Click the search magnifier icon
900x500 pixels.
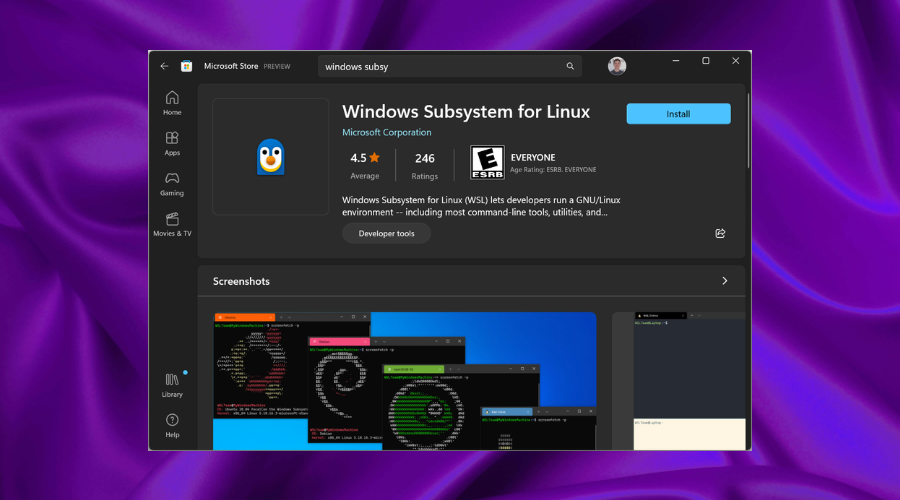tap(570, 66)
